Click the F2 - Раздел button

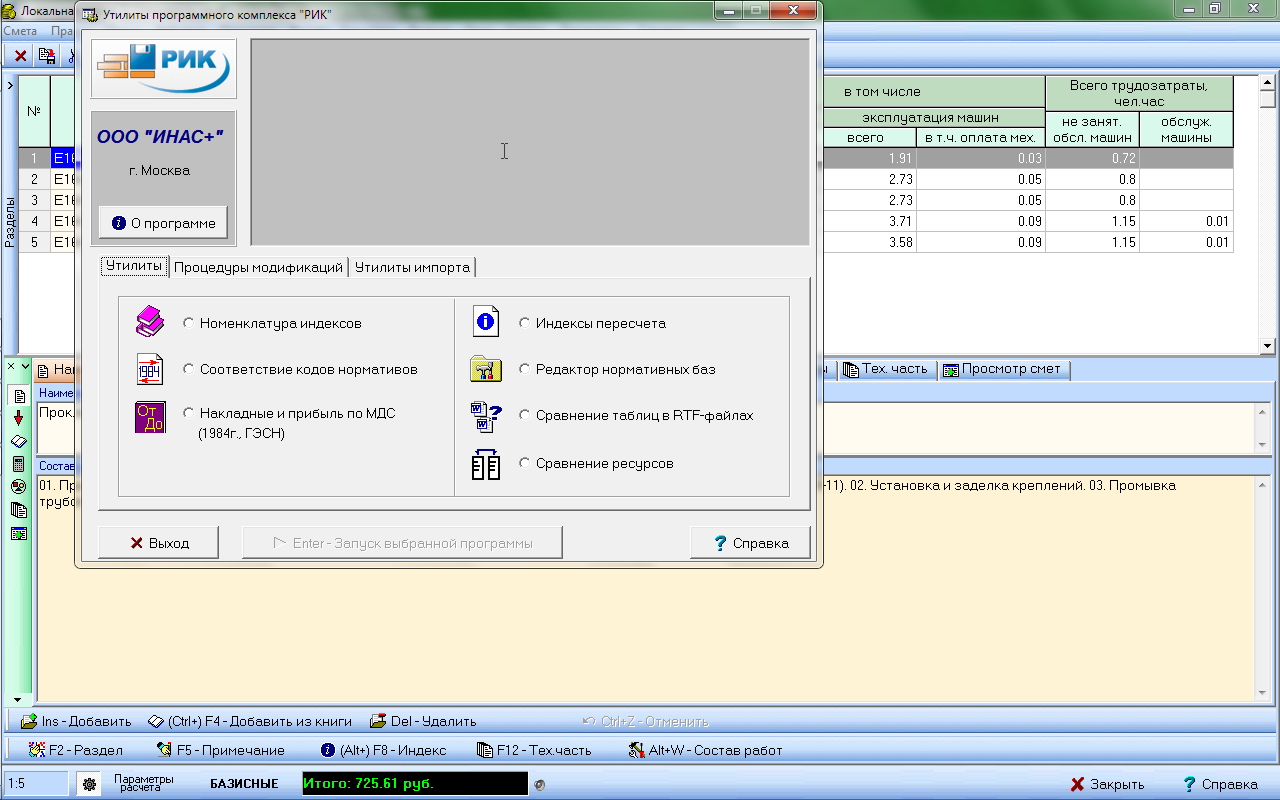[x=76, y=750]
